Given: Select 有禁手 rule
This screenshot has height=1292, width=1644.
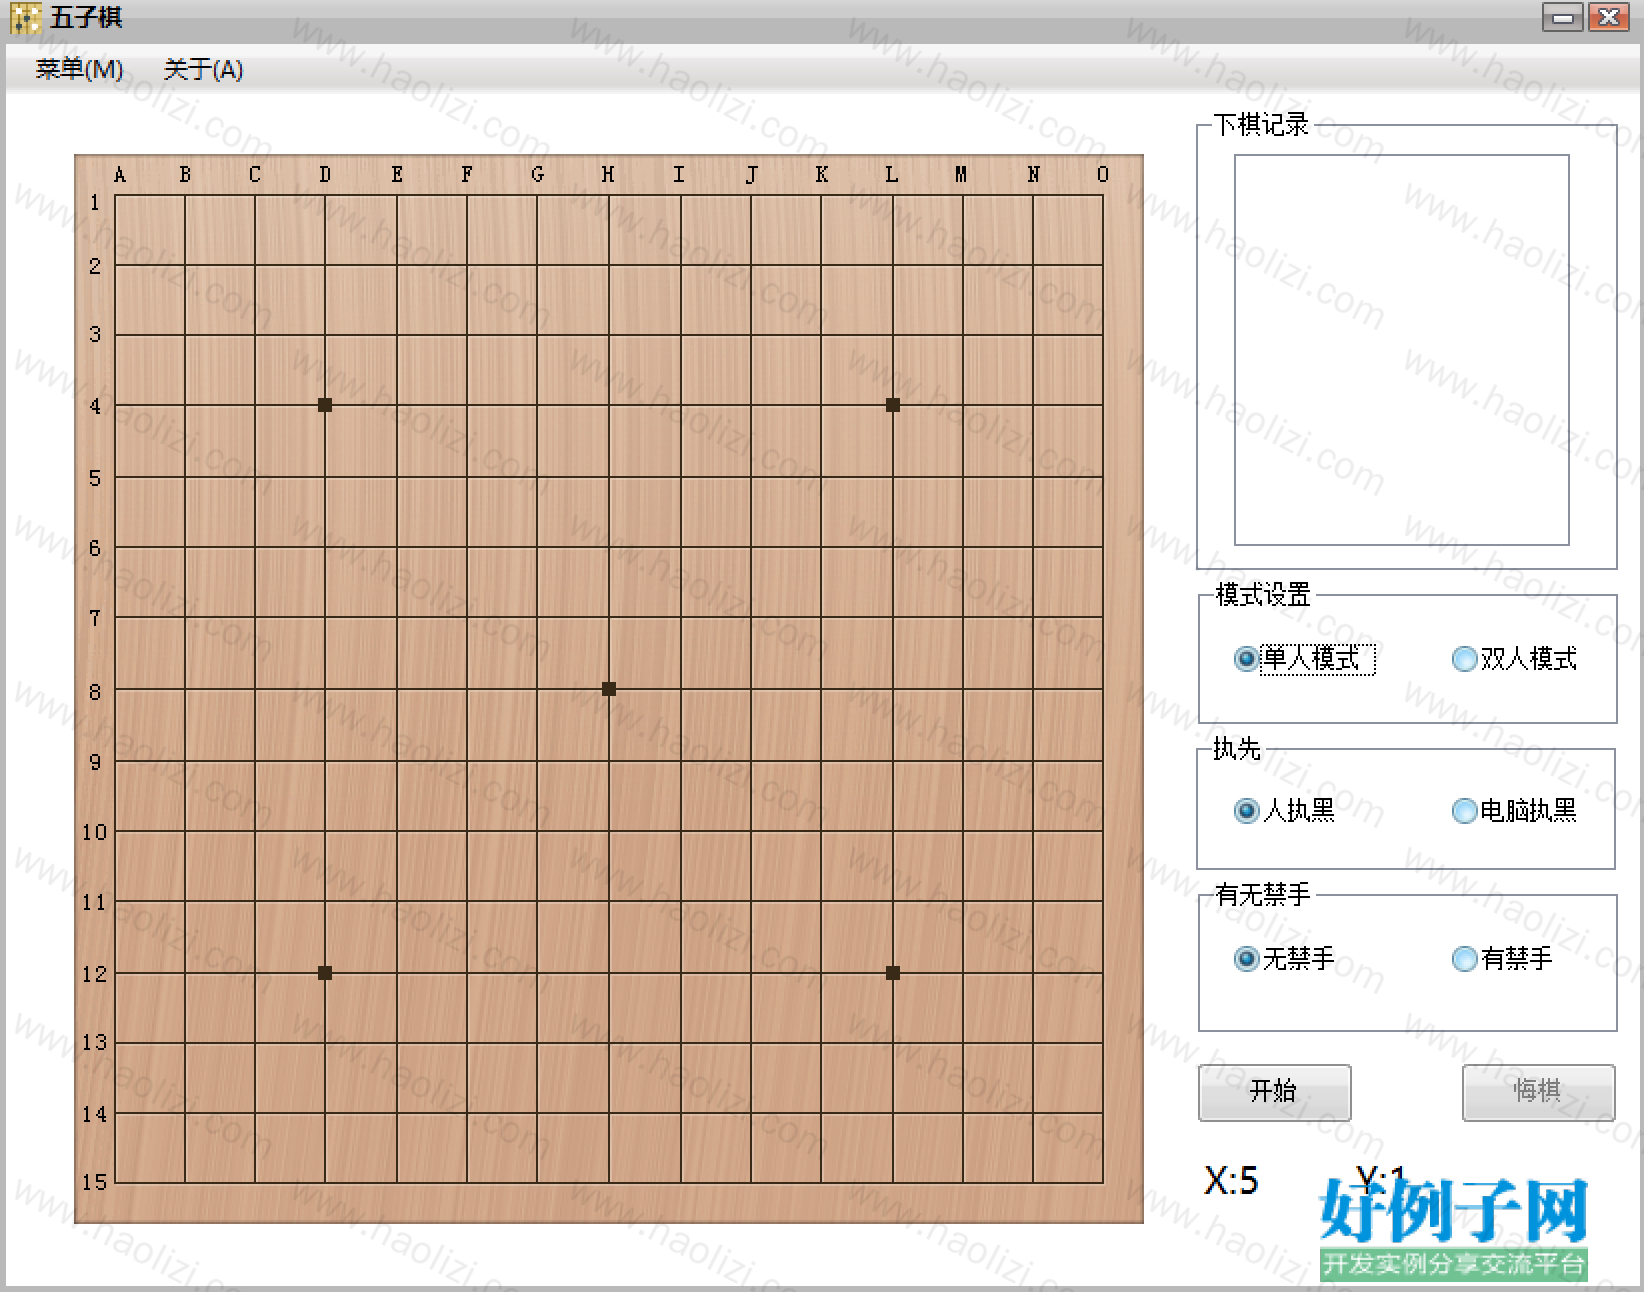Looking at the screenshot, I should pos(1502,959).
